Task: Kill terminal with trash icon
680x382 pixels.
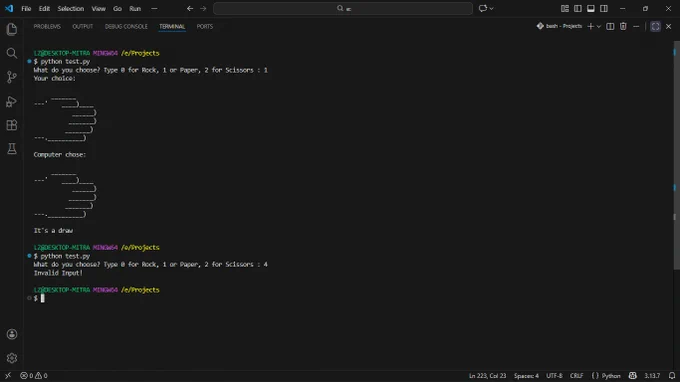Action: point(623,26)
